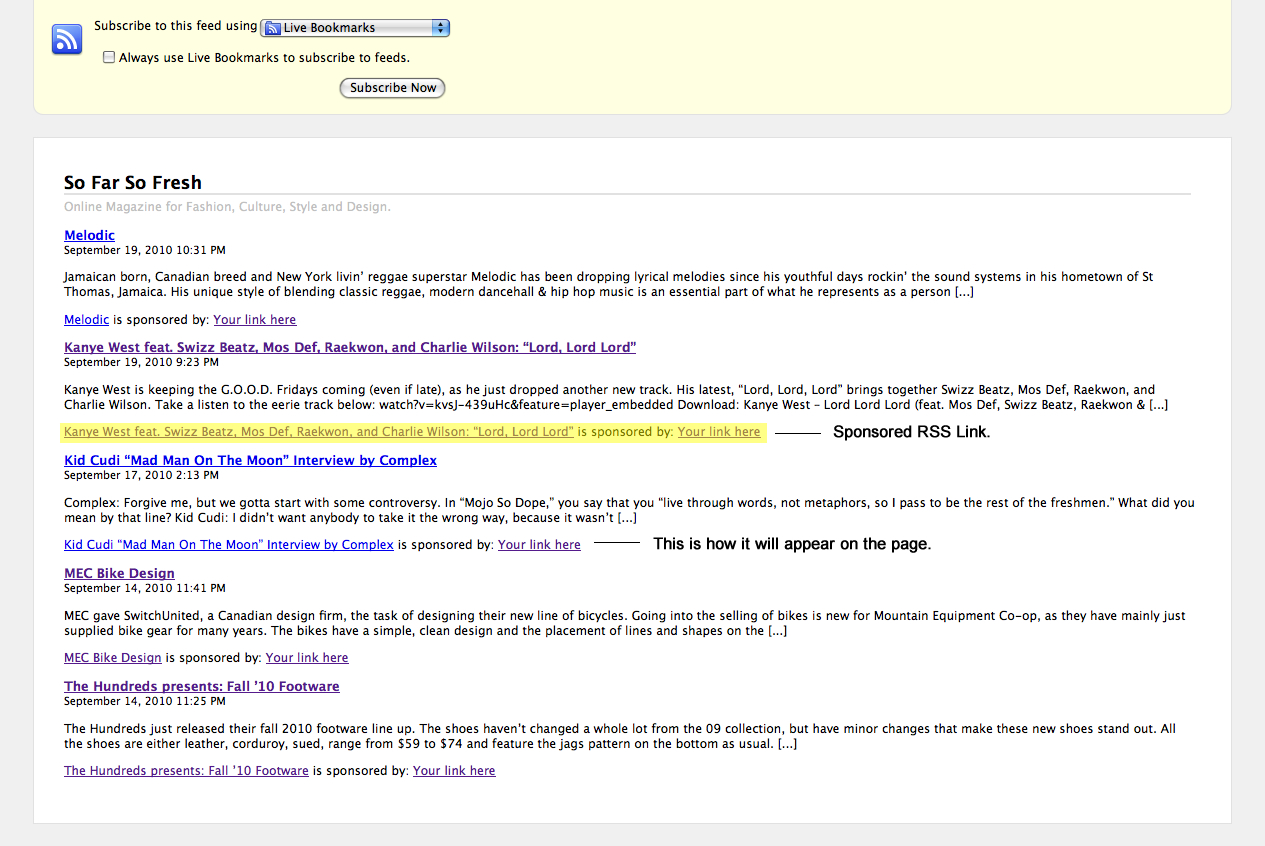Image resolution: width=1265 pixels, height=846 pixels.
Task: Click MEC Bike Design link in sponsored line
Action: pyautogui.click(x=113, y=657)
